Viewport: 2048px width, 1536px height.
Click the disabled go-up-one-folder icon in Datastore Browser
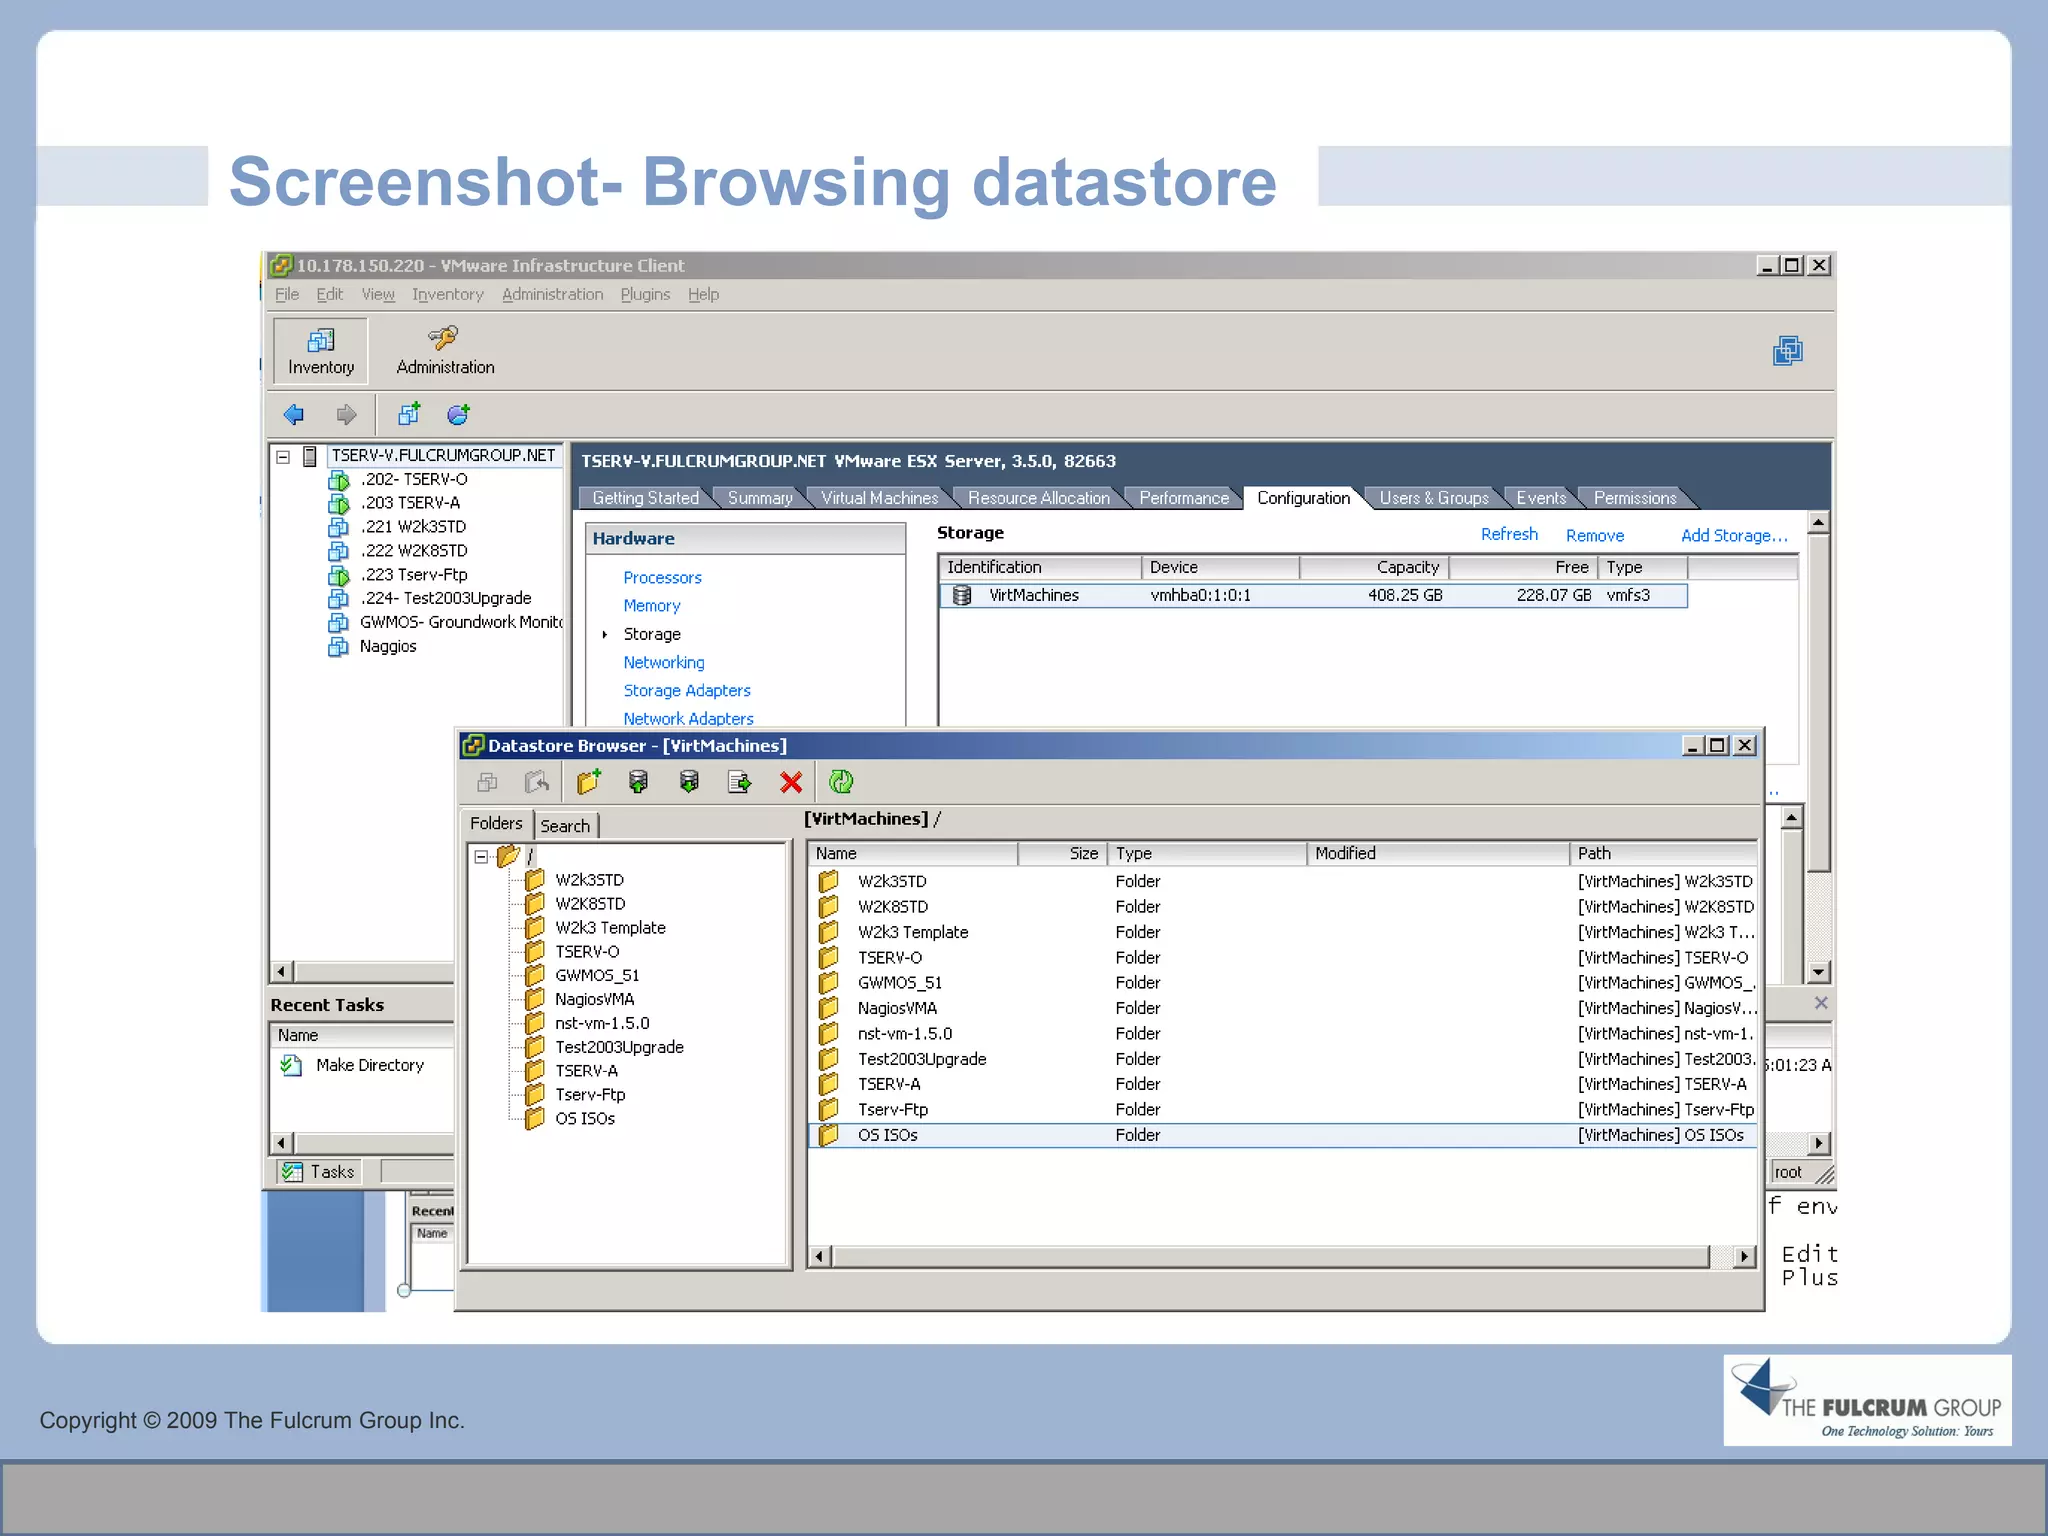point(537,782)
